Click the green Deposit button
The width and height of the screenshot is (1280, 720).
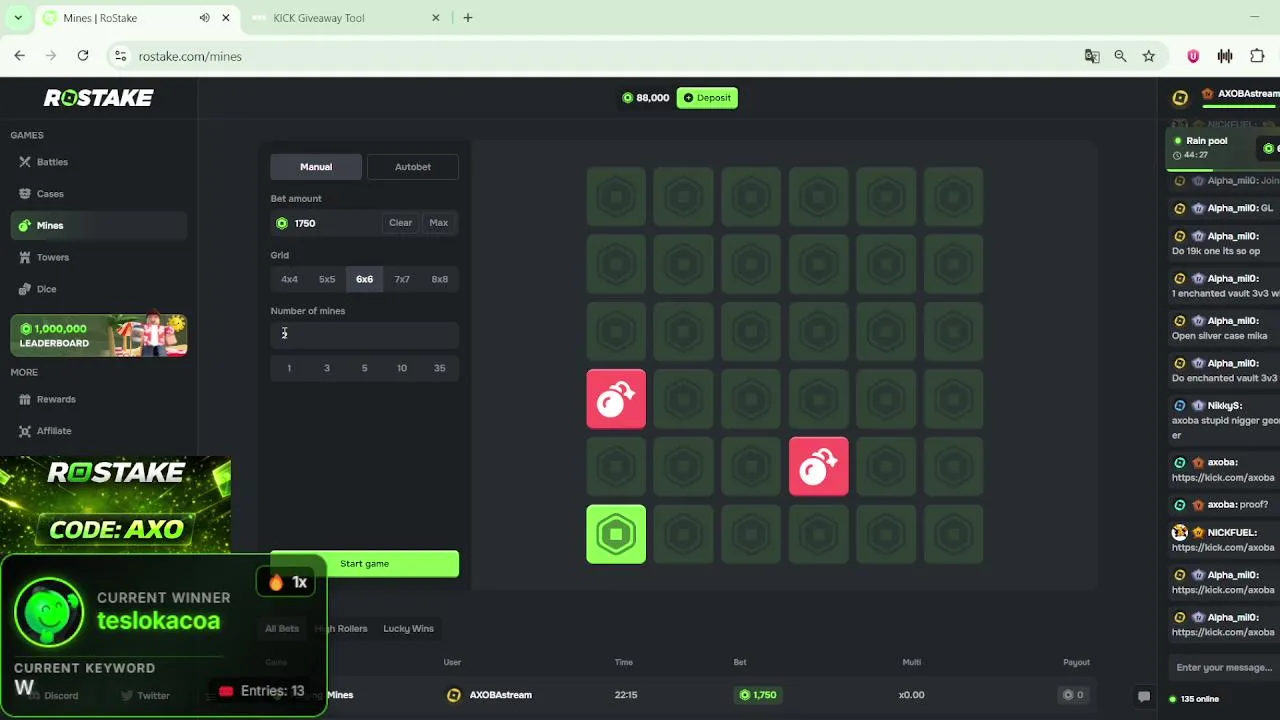pos(707,98)
